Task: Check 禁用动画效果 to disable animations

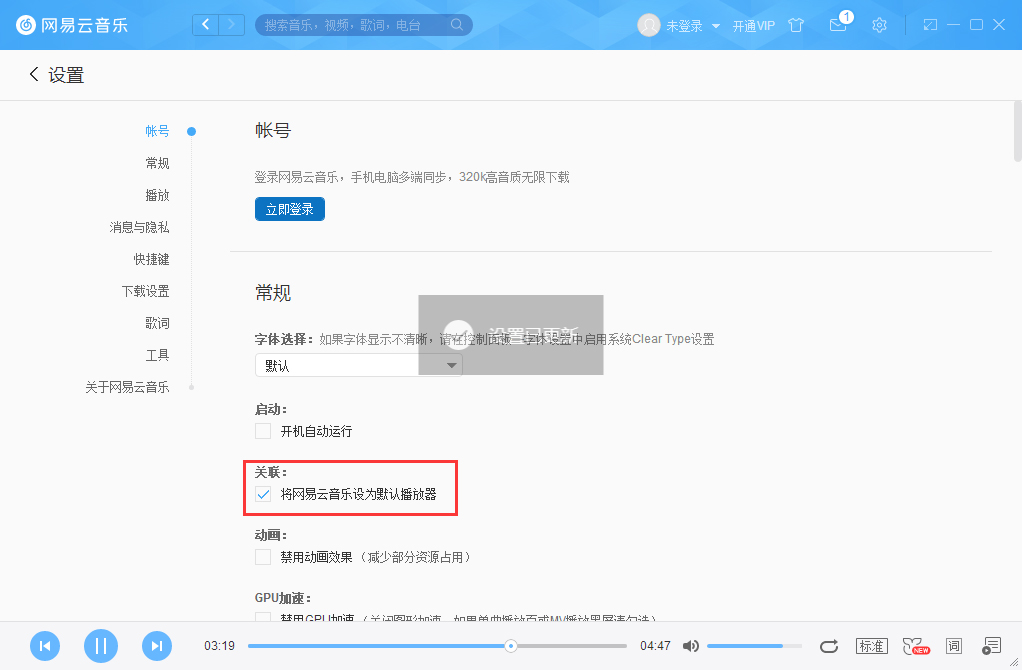Action: click(263, 556)
